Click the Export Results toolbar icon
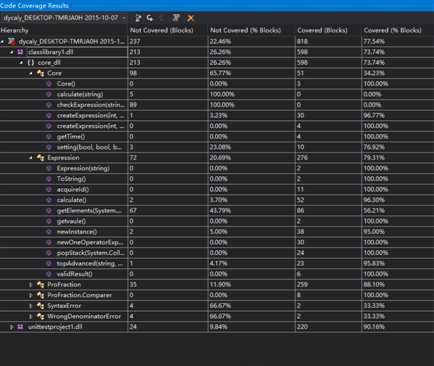The height and width of the screenshot is (366, 434). (138, 18)
